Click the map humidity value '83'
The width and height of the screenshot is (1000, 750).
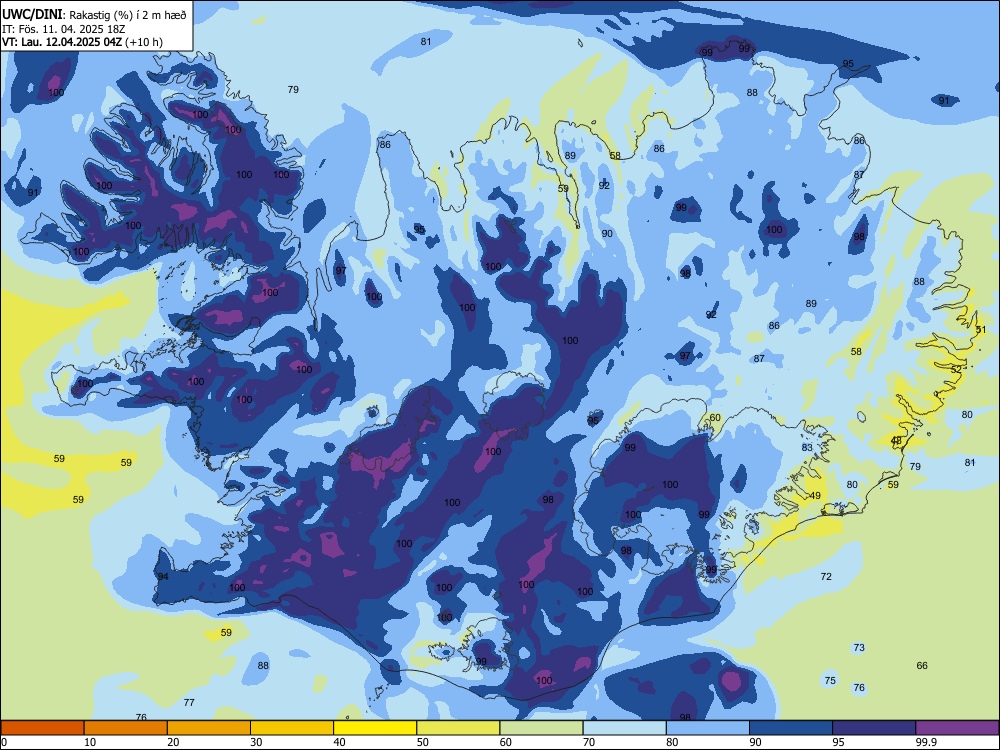coord(807,448)
